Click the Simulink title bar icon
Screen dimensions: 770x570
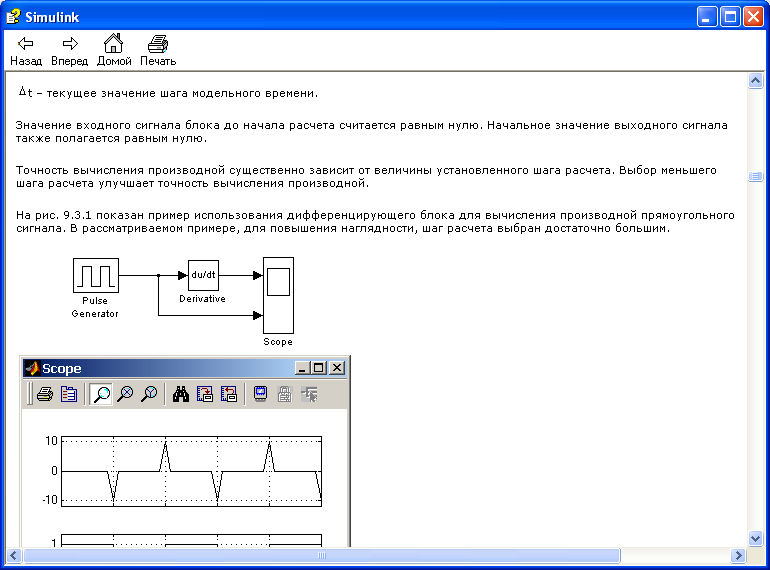14,17
